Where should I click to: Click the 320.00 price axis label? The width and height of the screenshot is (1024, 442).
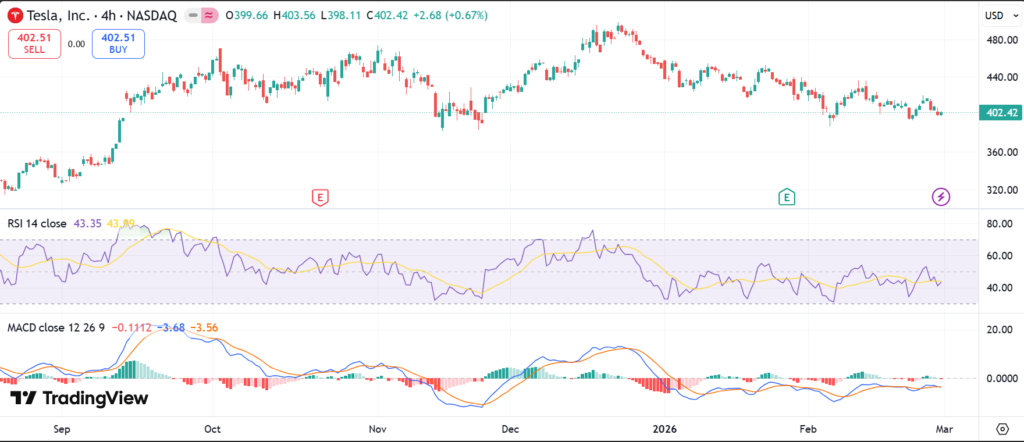coord(1002,190)
